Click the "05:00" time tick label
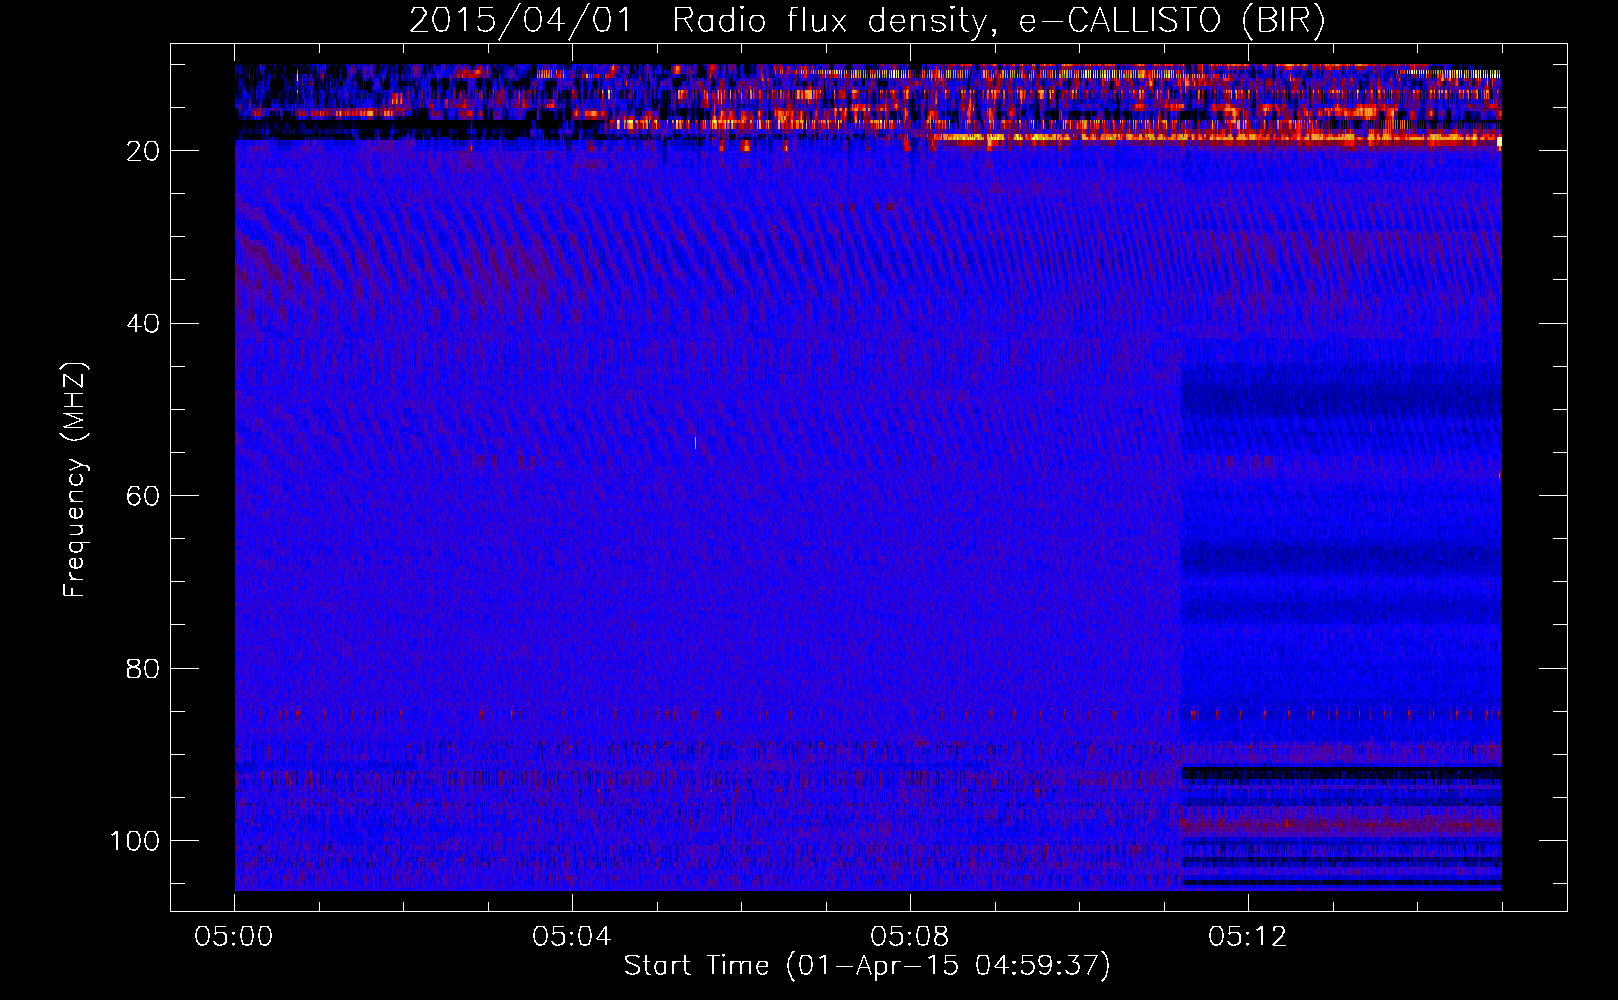The width and height of the screenshot is (1618, 1000). [x=234, y=937]
